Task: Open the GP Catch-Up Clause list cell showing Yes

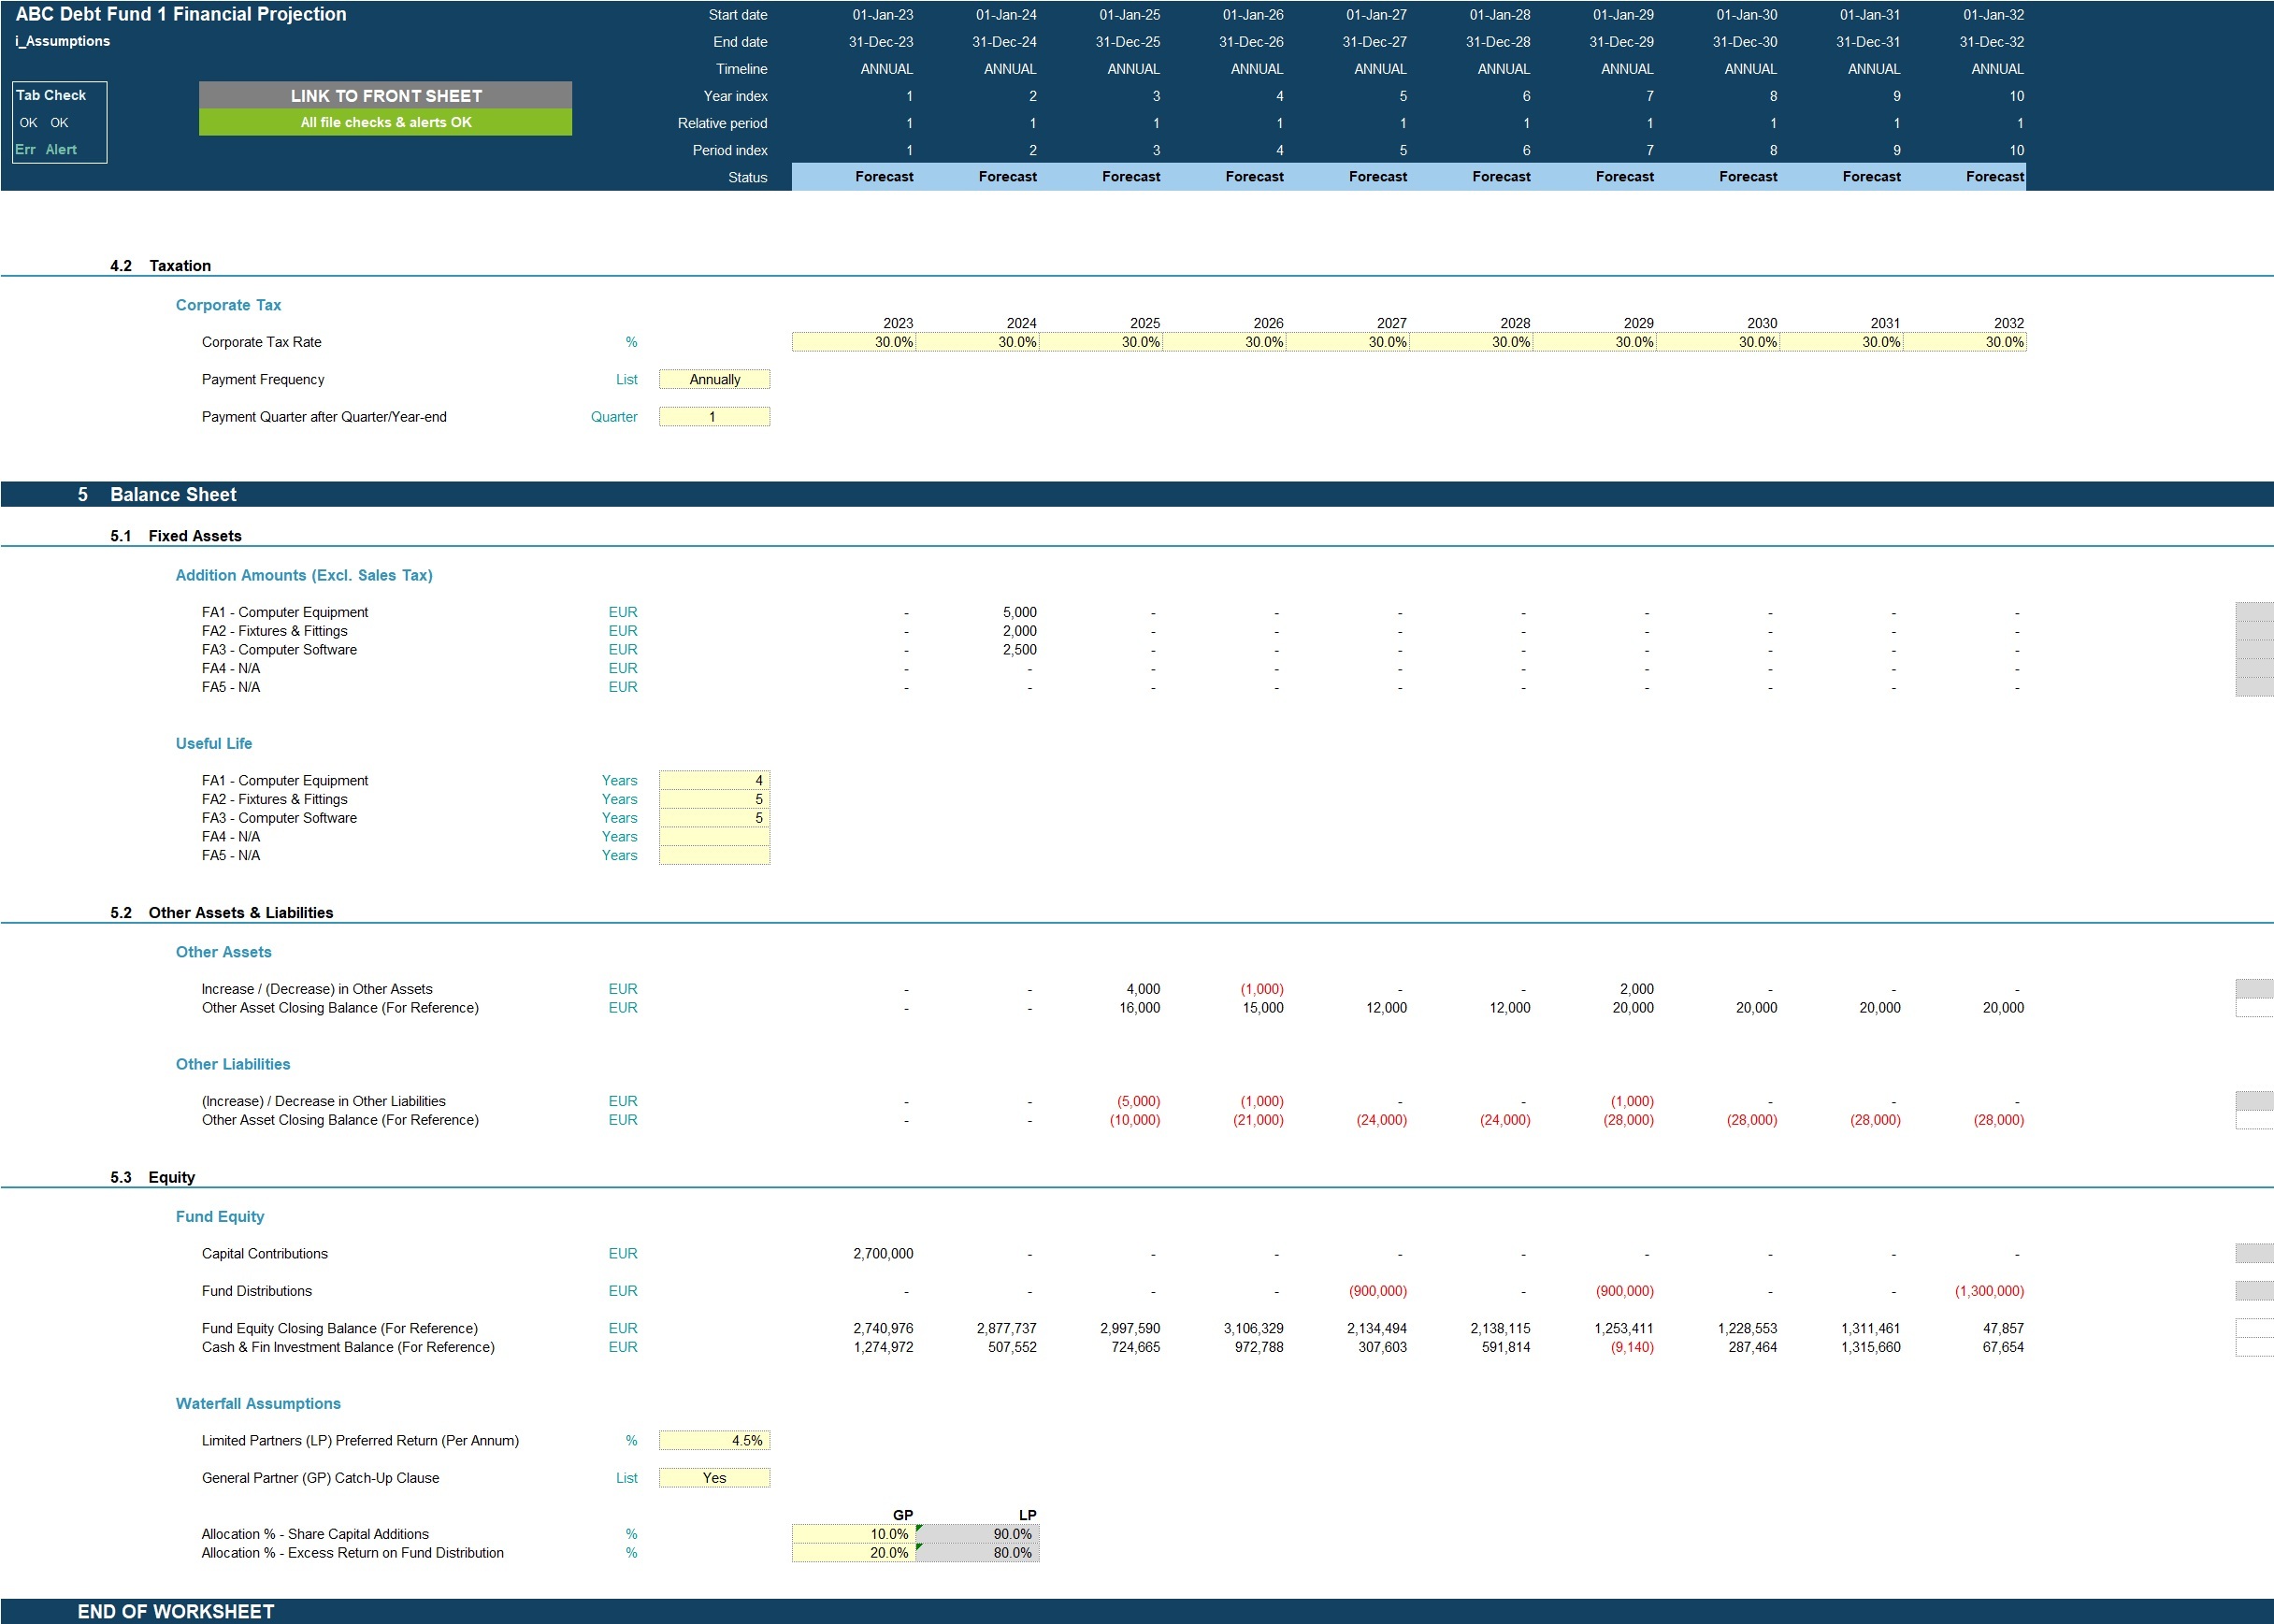Action: [x=714, y=1478]
